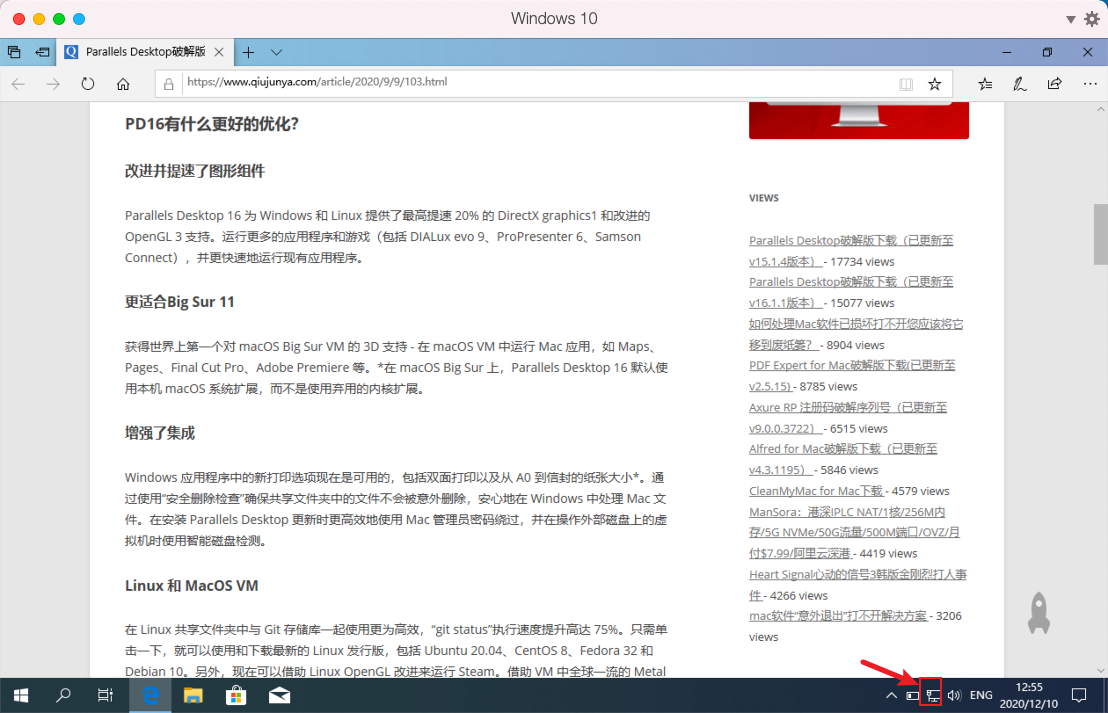1108x713 pixels.
Task: Click the rocket back-to-top icon
Action: pyautogui.click(x=1039, y=613)
